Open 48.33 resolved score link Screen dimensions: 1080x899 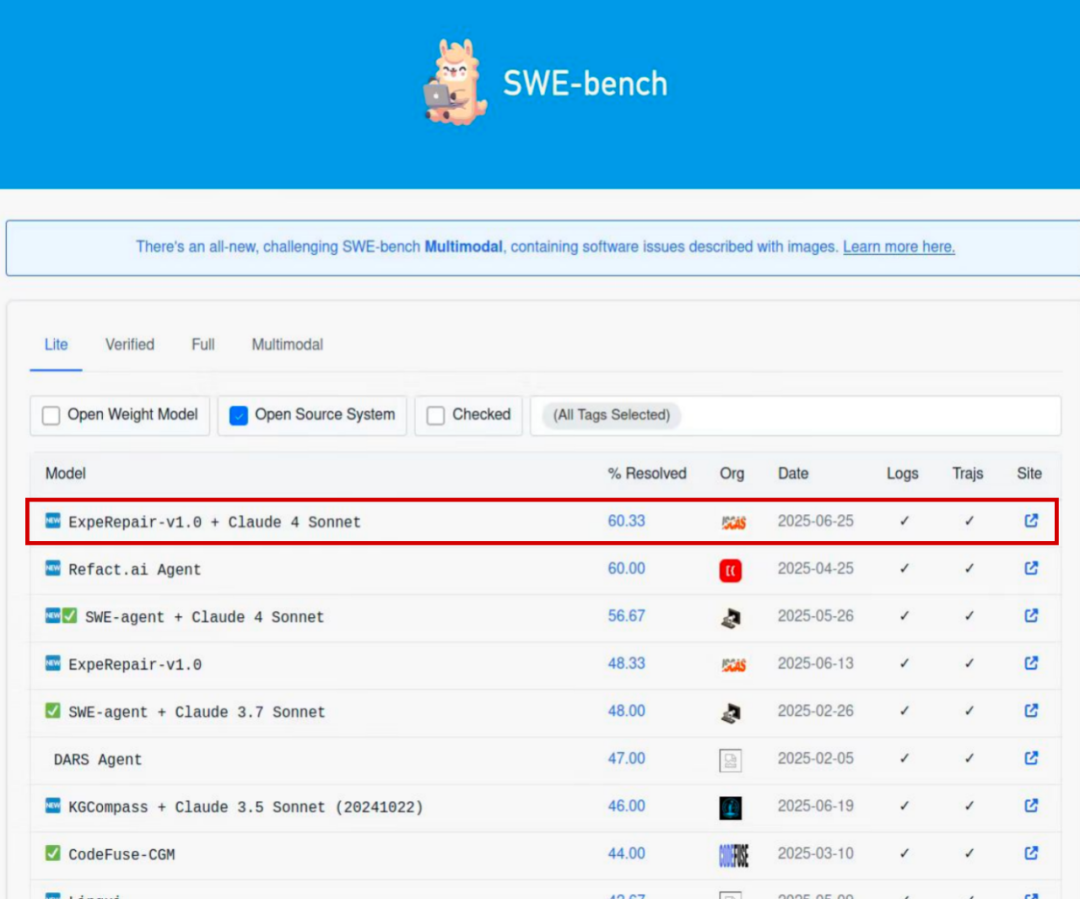[626, 663]
